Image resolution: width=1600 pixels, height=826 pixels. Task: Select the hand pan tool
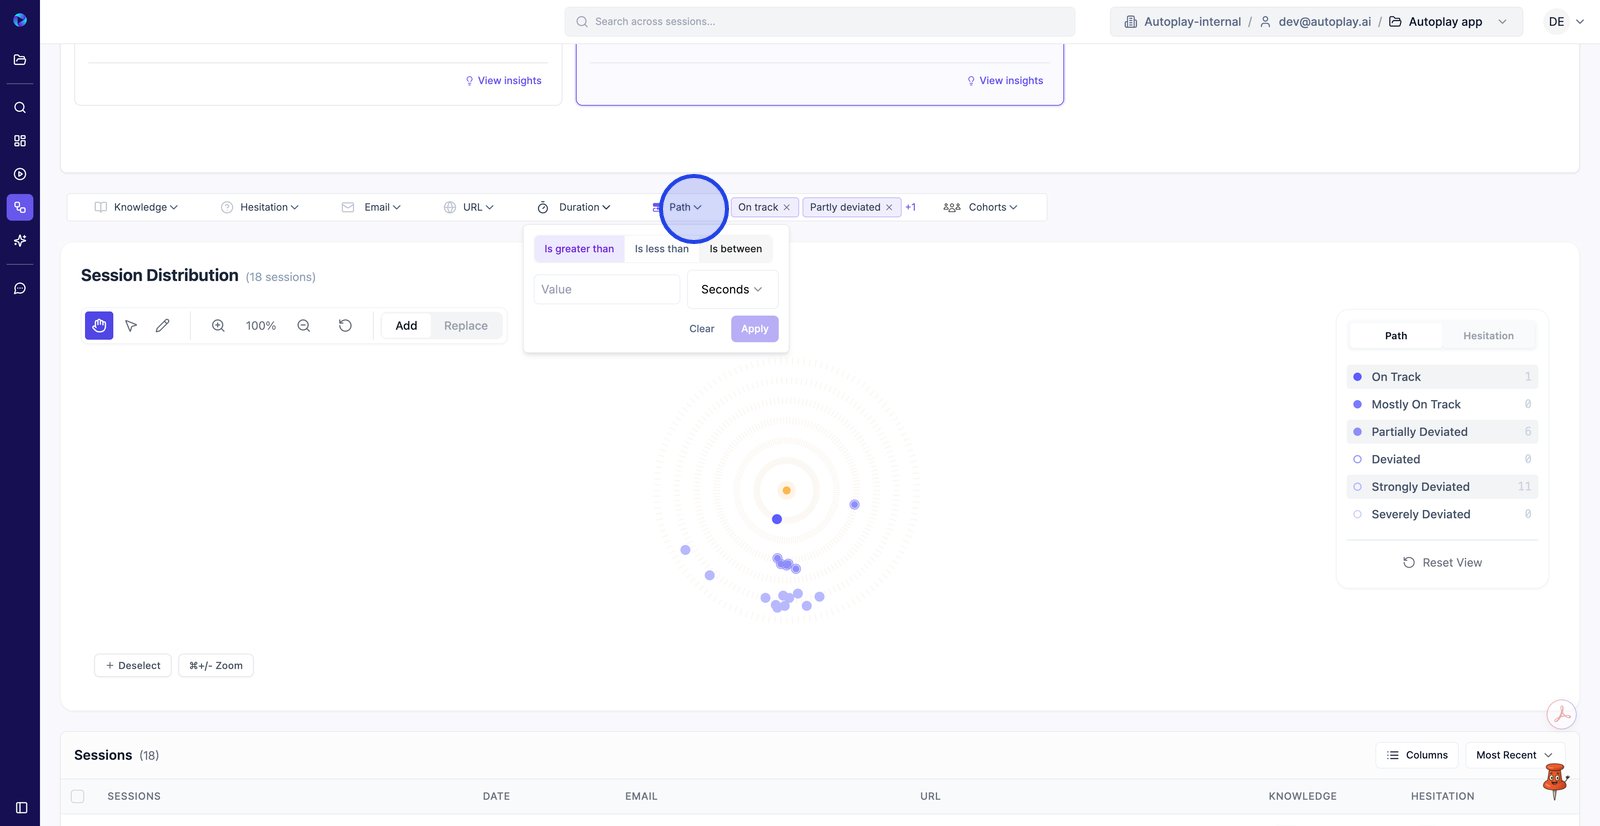point(99,326)
